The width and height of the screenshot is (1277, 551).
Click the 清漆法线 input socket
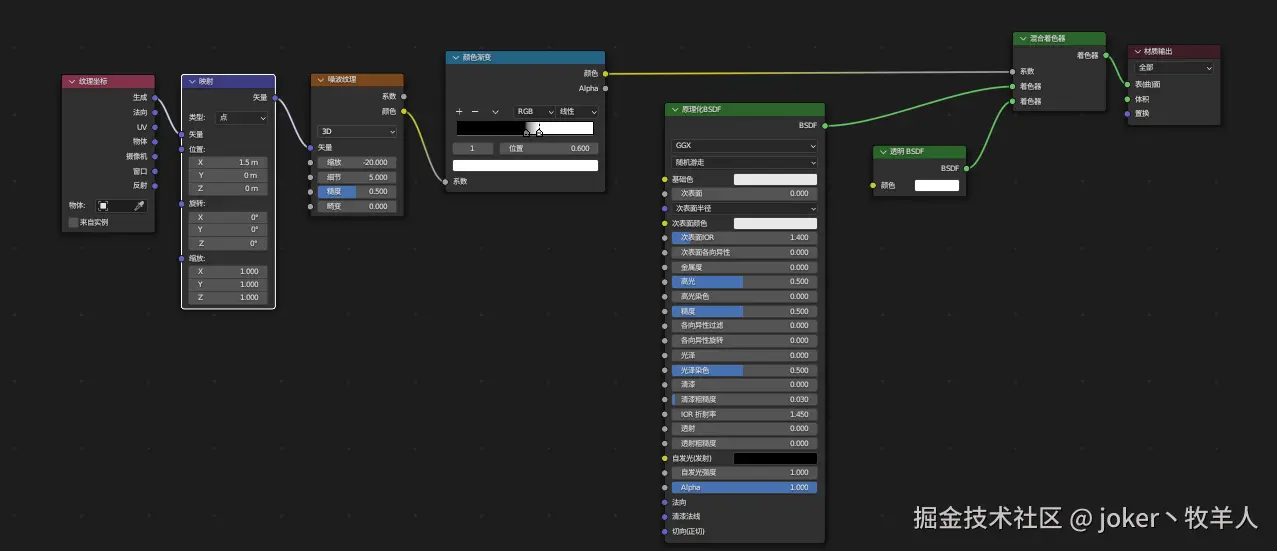(664, 516)
